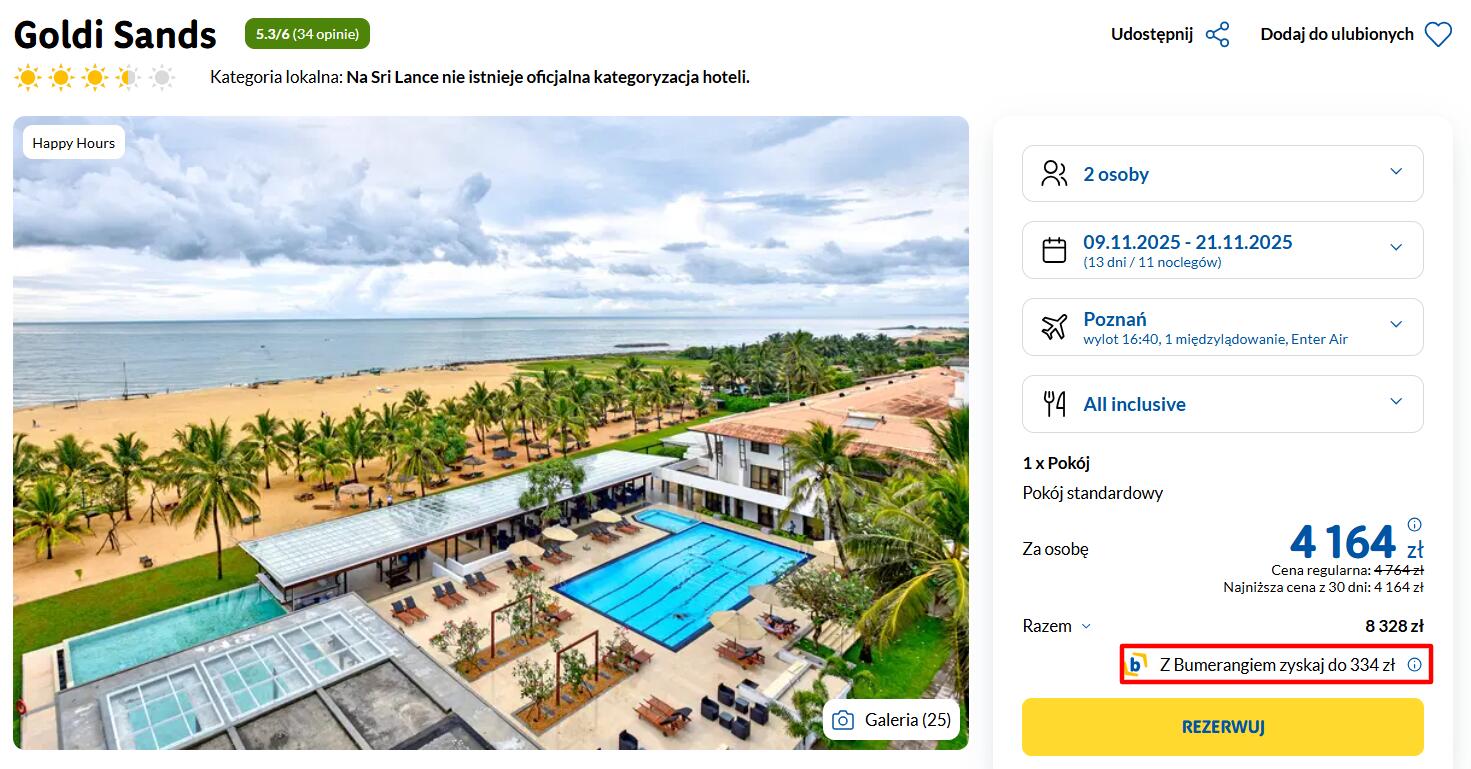The width and height of the screenshot is (1471, 769).
Task: Click the camera icon in the Galeria badge
Action: click(843, 720)
